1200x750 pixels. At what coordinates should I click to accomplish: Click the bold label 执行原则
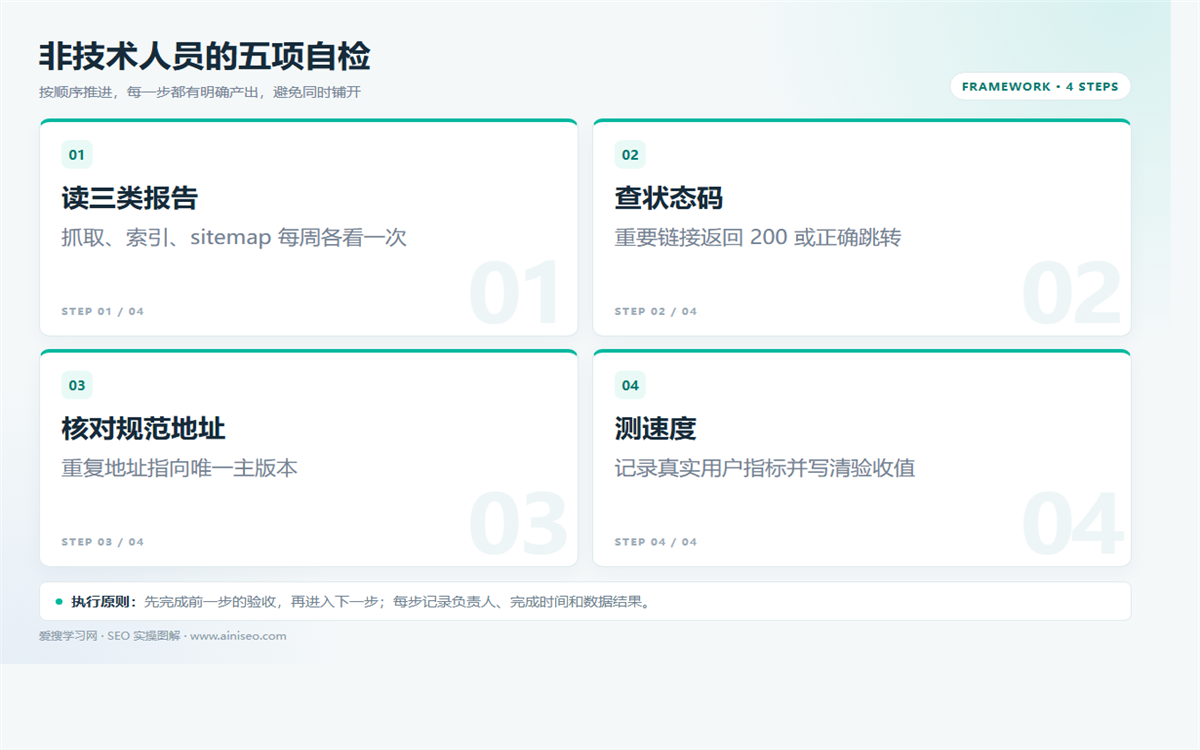point(101,602)
